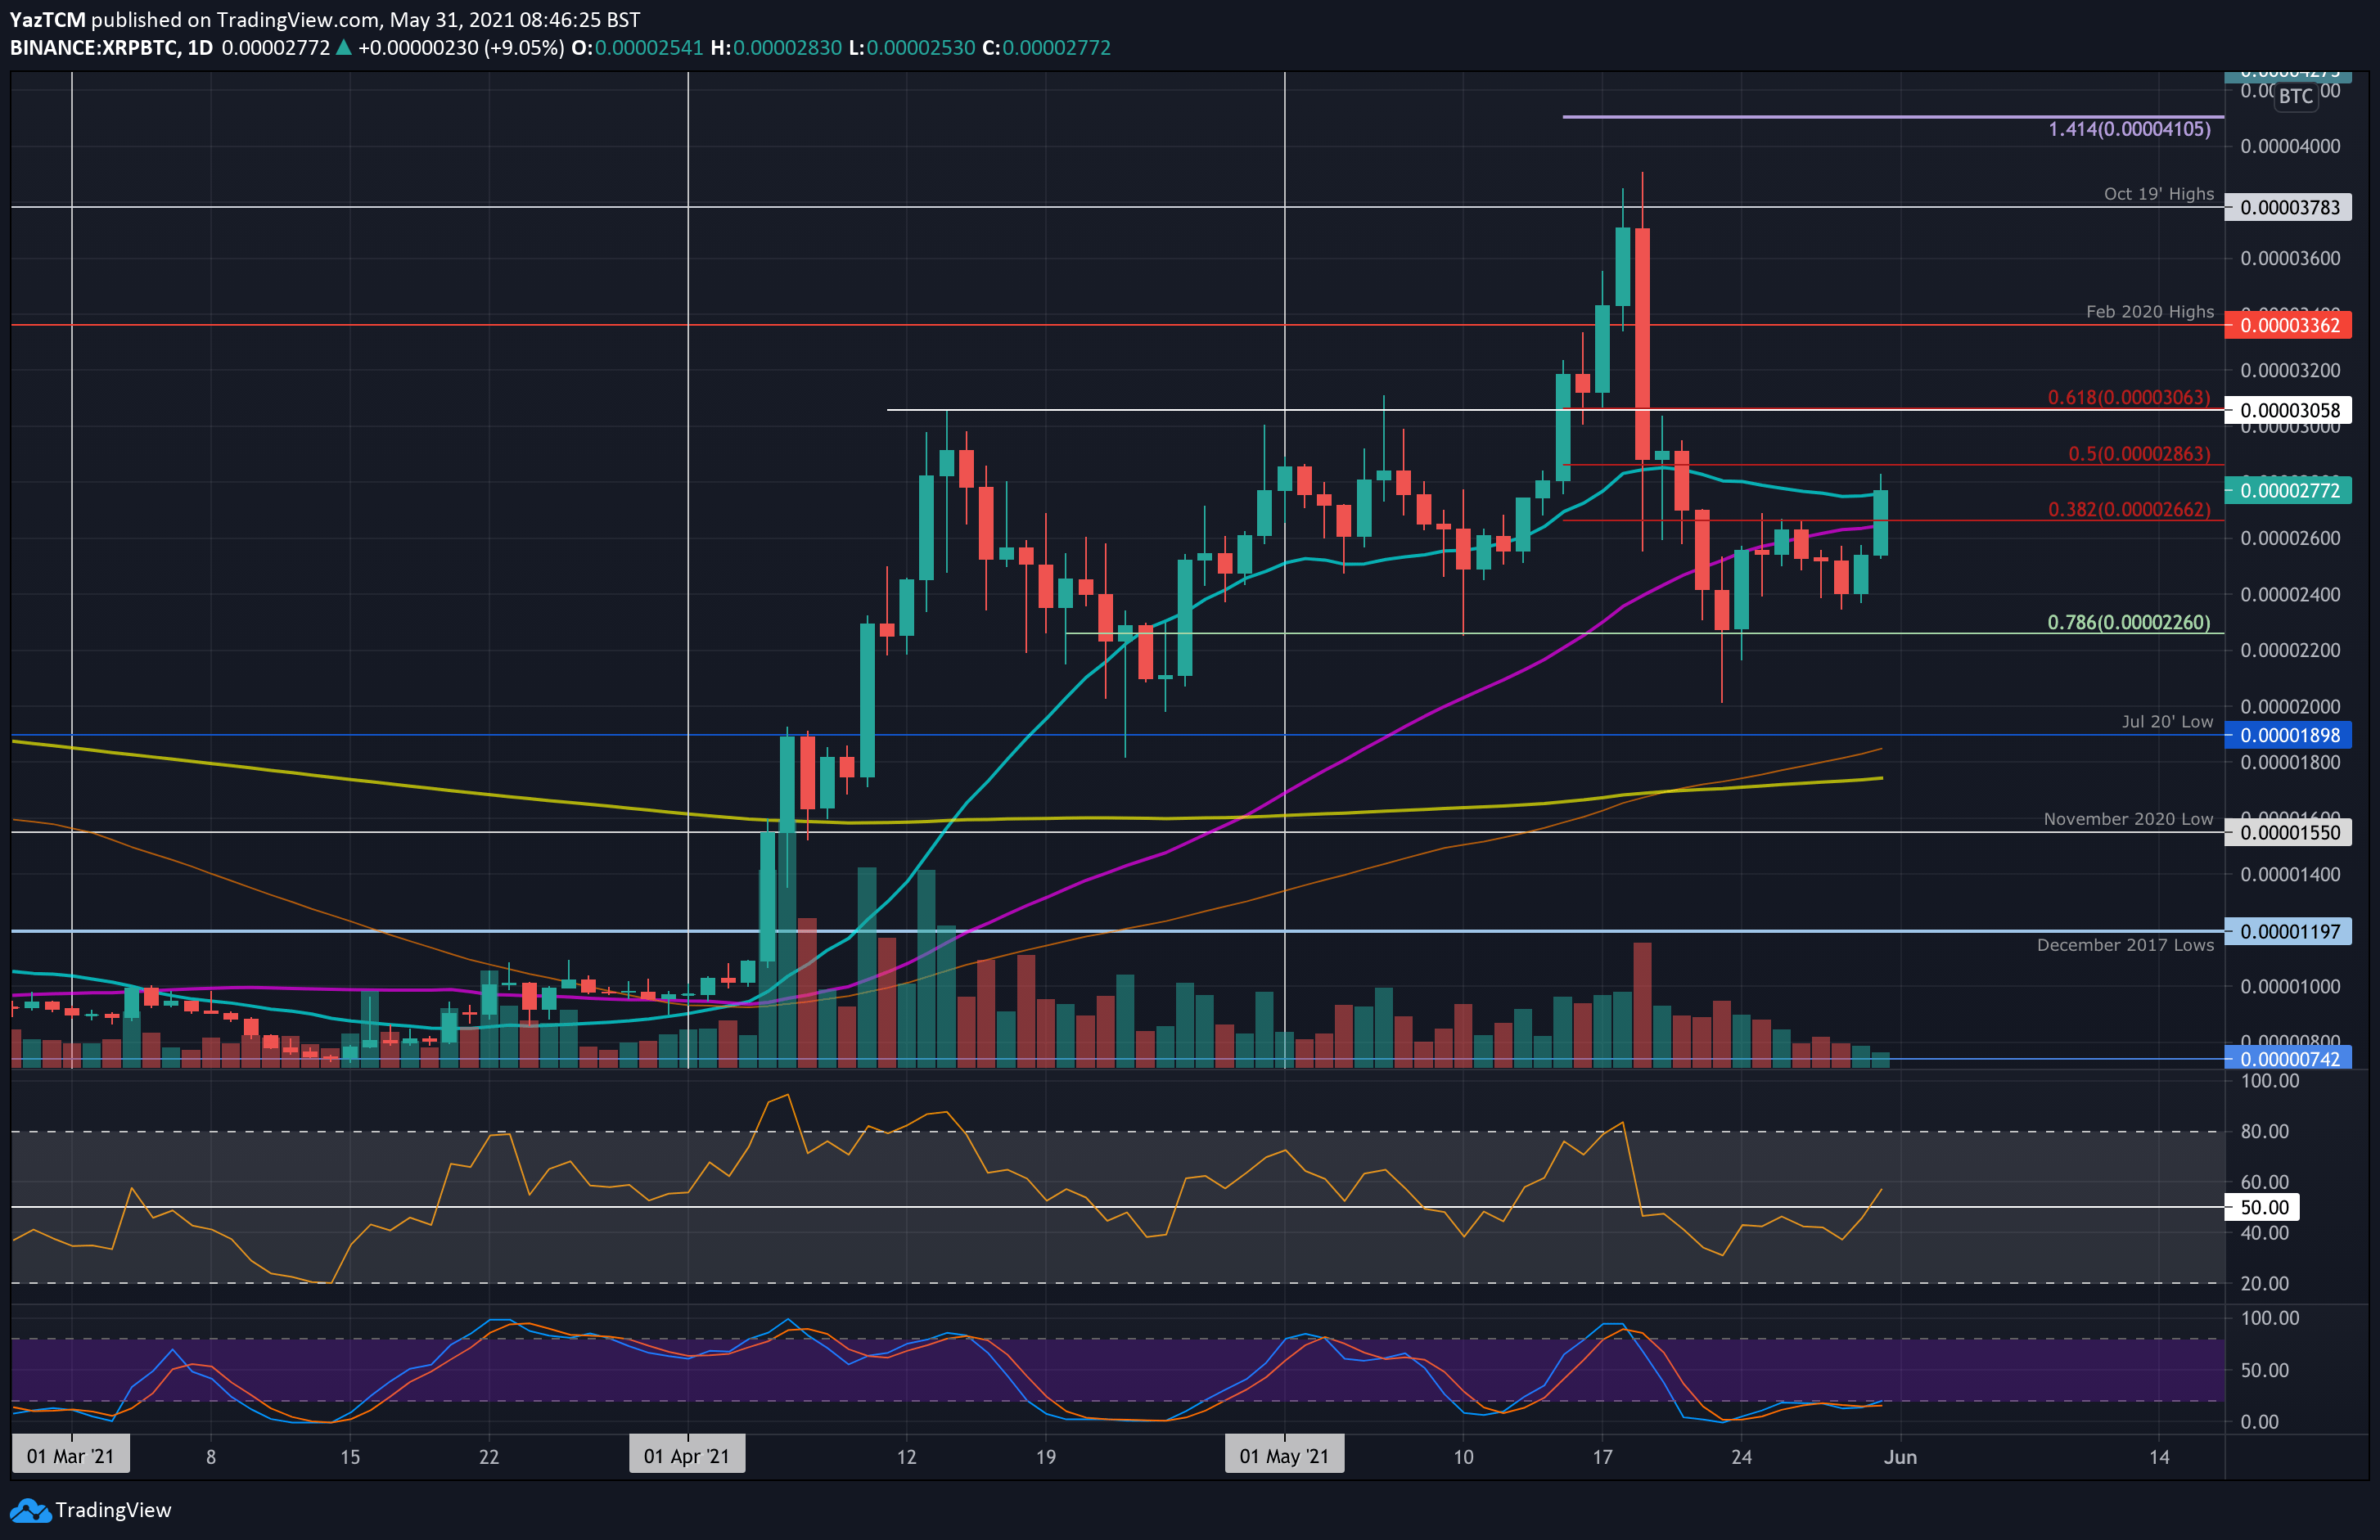Viewport: 2380px width, 1540px height.
Task: Click the Low value L:0.00002530
Action: pyautogui.click(x=911, y=47)
